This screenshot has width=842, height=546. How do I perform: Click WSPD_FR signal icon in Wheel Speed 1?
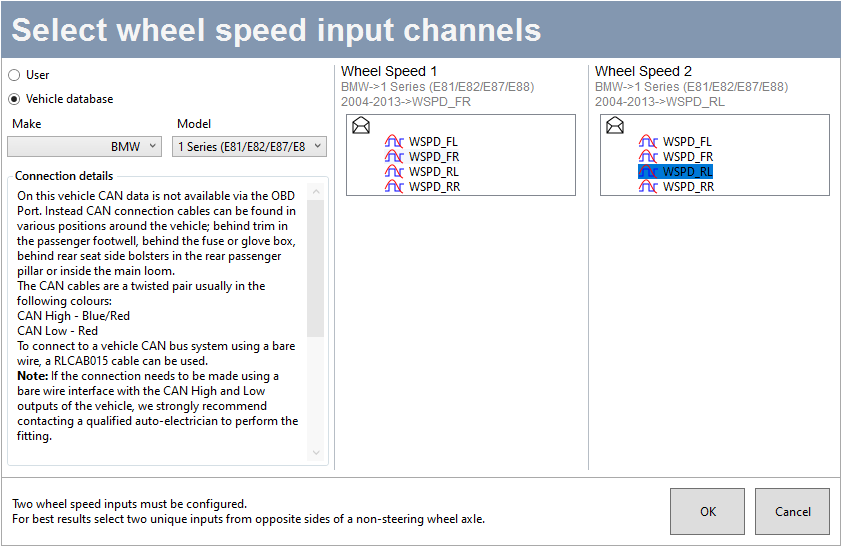395,157
